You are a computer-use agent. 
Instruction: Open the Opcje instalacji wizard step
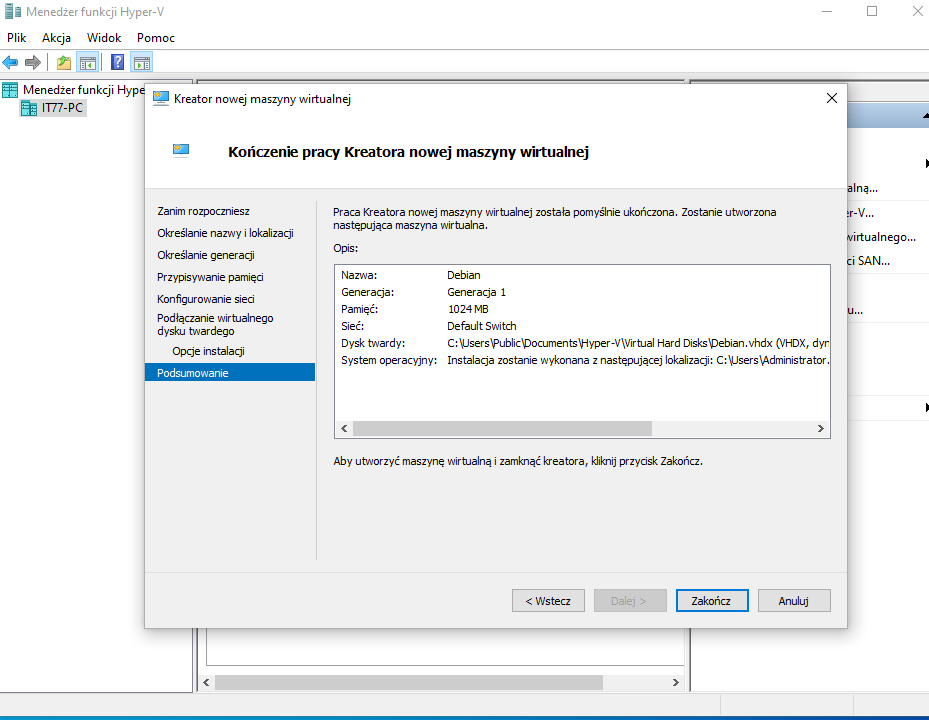[208, 351]
